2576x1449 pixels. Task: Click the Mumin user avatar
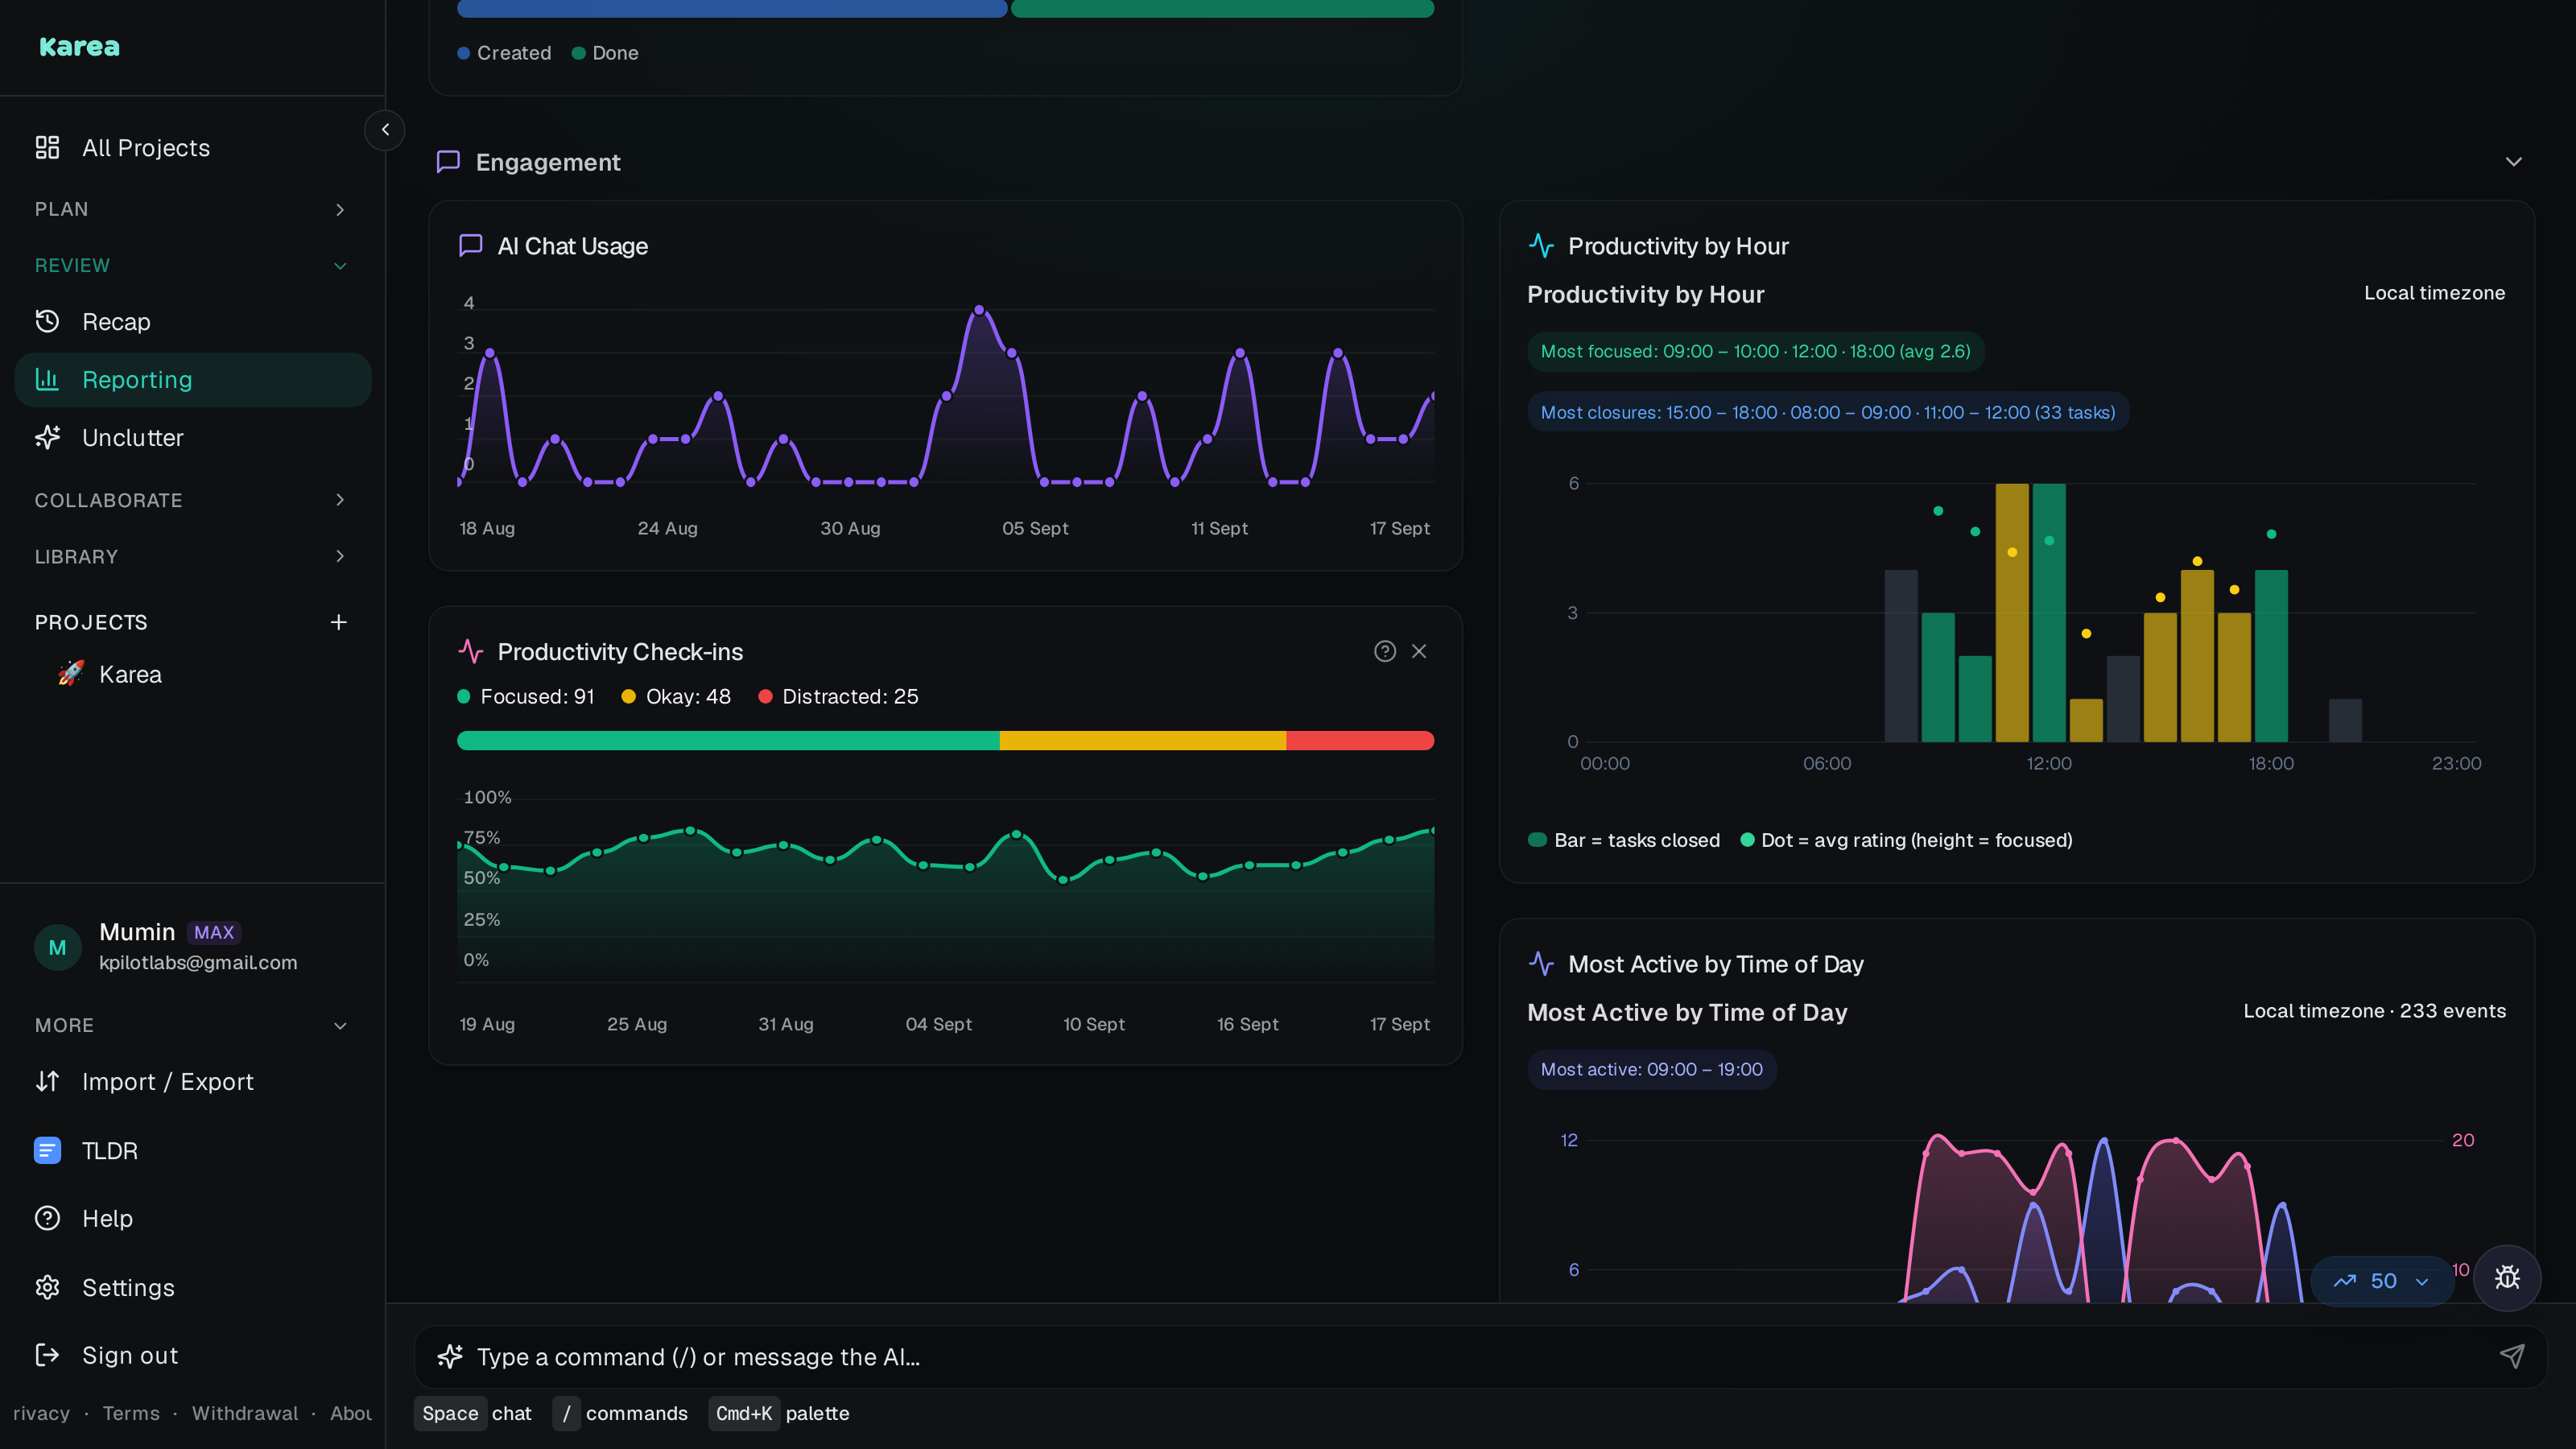[57, 947]
